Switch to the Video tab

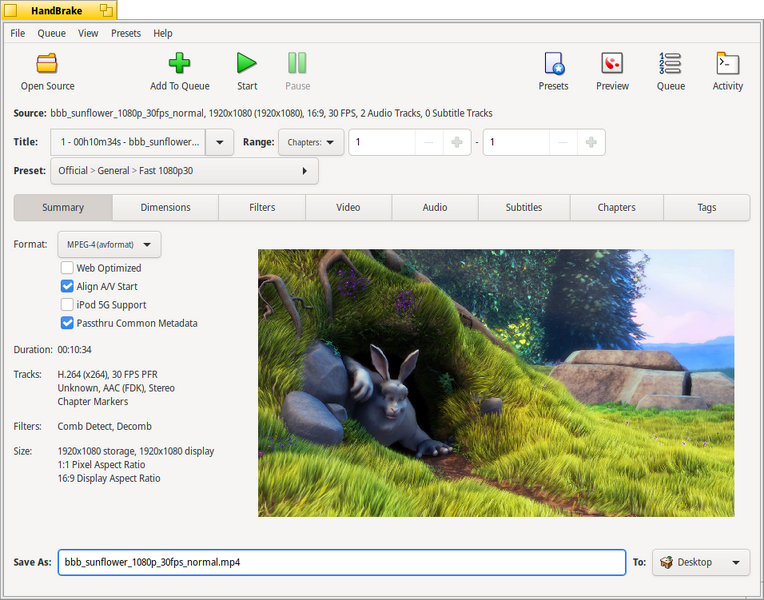pos(348,207)
